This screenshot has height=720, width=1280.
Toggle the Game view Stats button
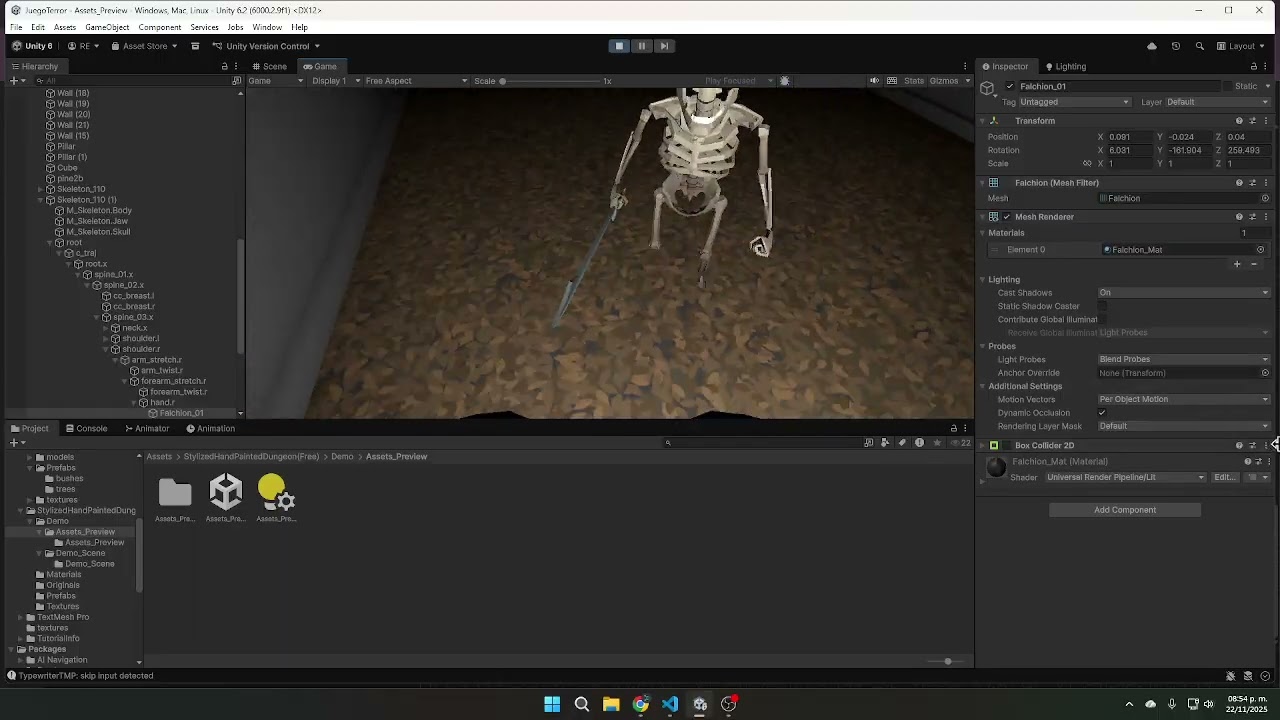tap(914, 81)
